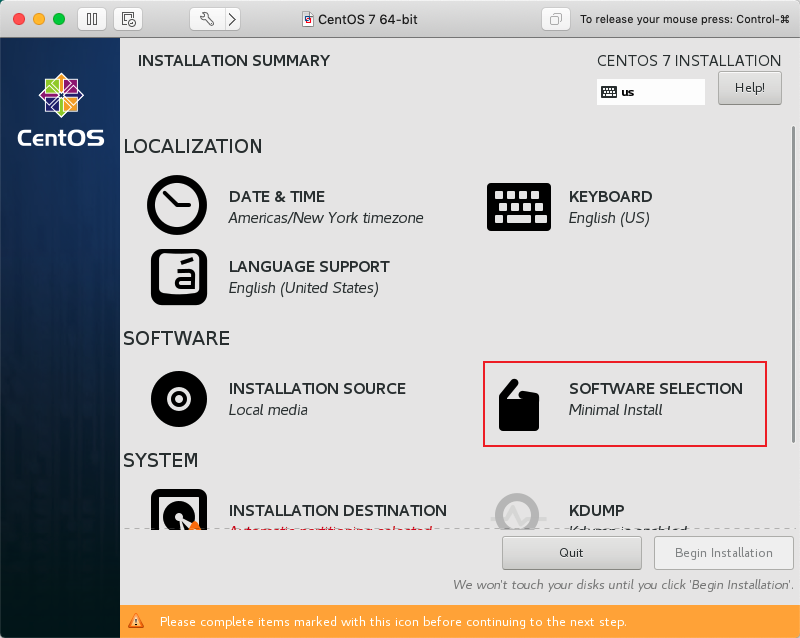Open KEYBOARD settings label
Viewport: 800px width, 638px height.
point(610,197)
